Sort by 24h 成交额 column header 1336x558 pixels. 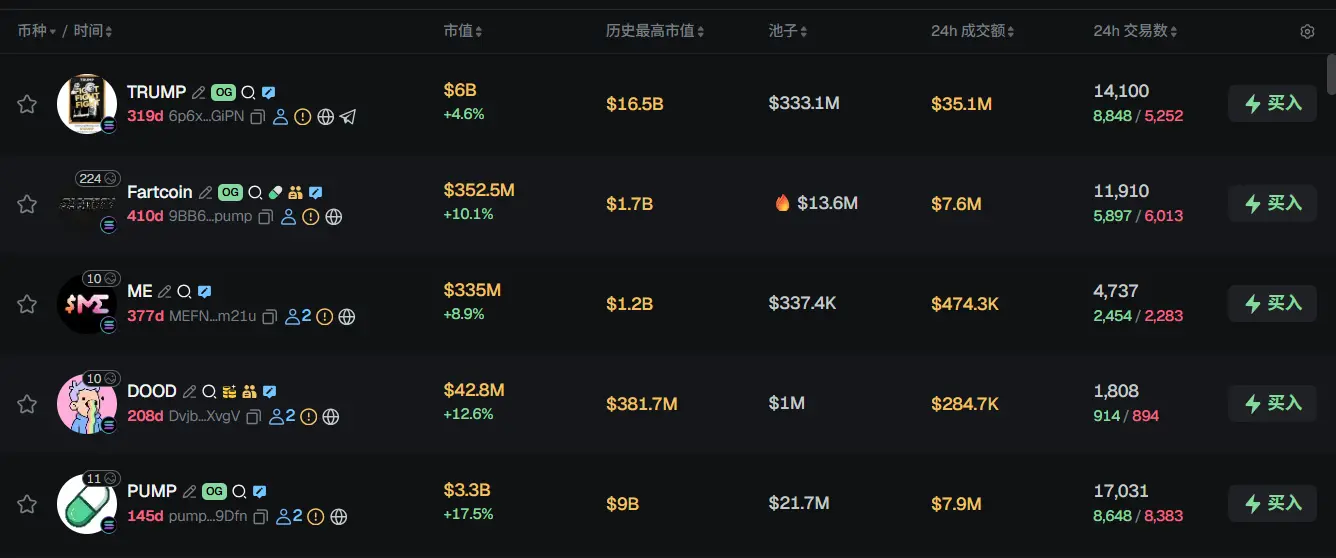(972, 32)
